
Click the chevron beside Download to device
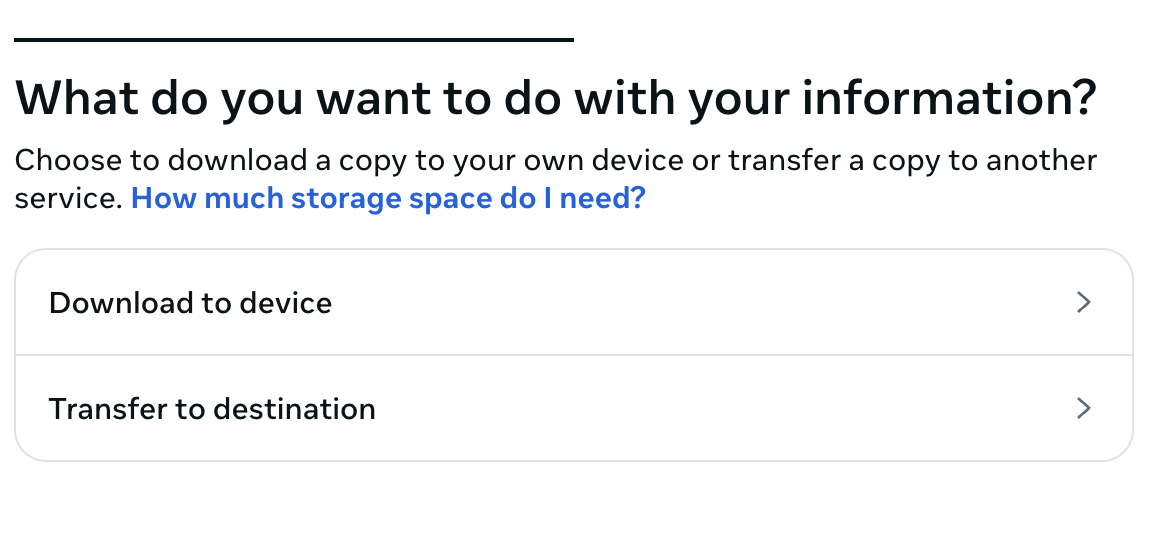(x=1082, y=303)
